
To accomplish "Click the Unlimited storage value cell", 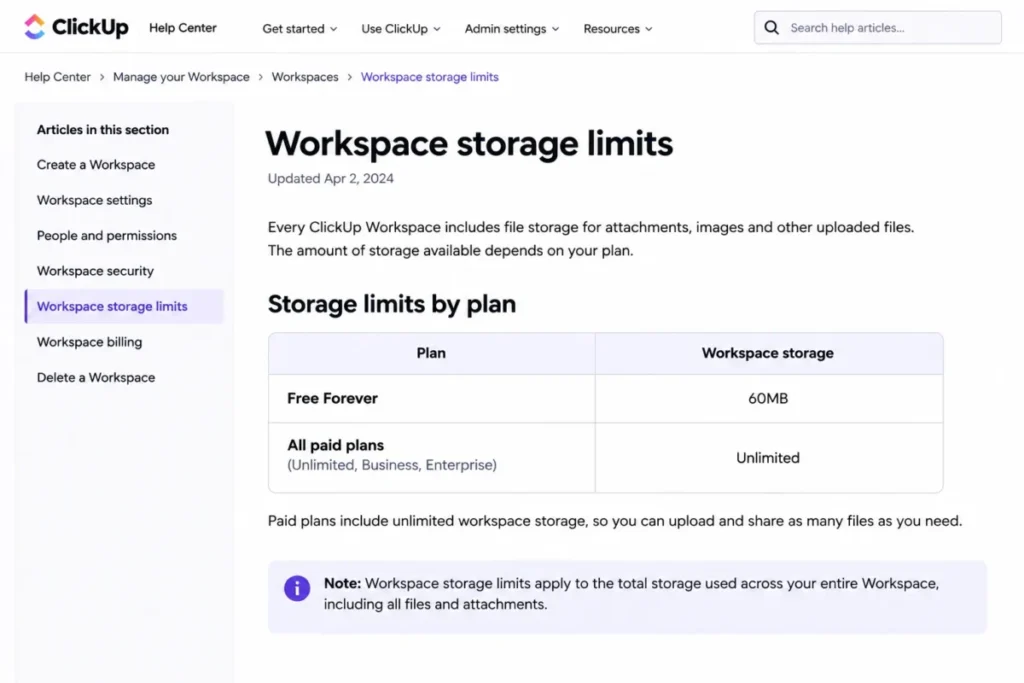I will click(x=769, y=458).
